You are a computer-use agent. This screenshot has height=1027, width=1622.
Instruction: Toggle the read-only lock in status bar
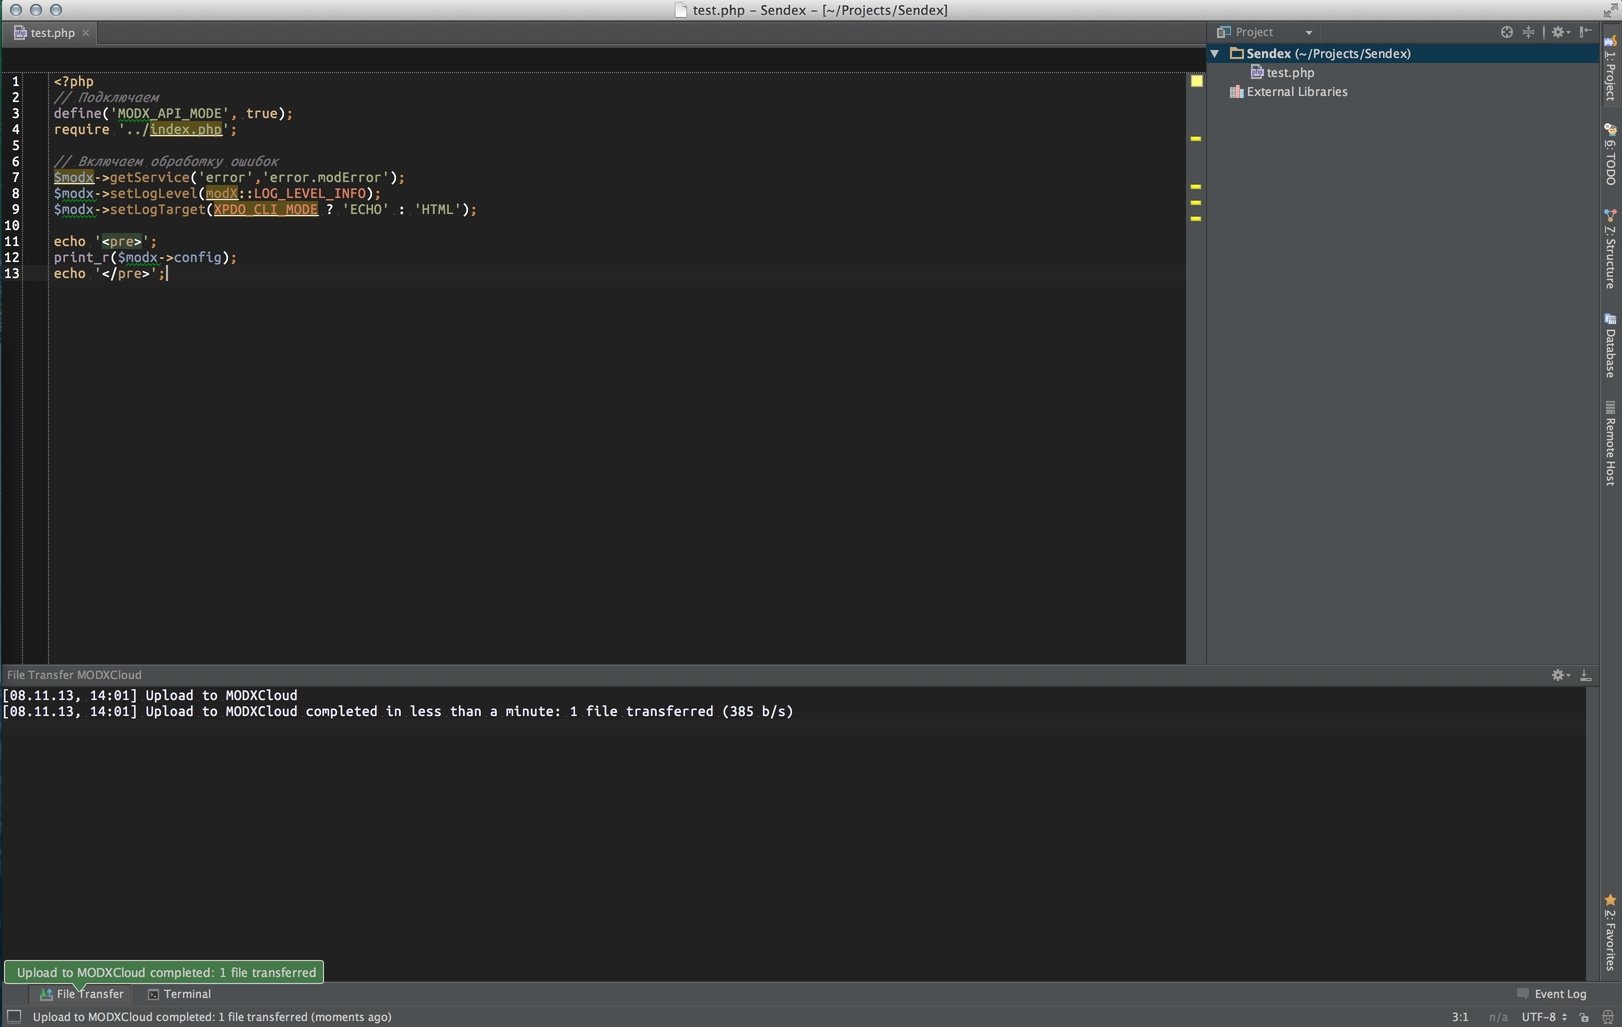pos(1584,1017)
